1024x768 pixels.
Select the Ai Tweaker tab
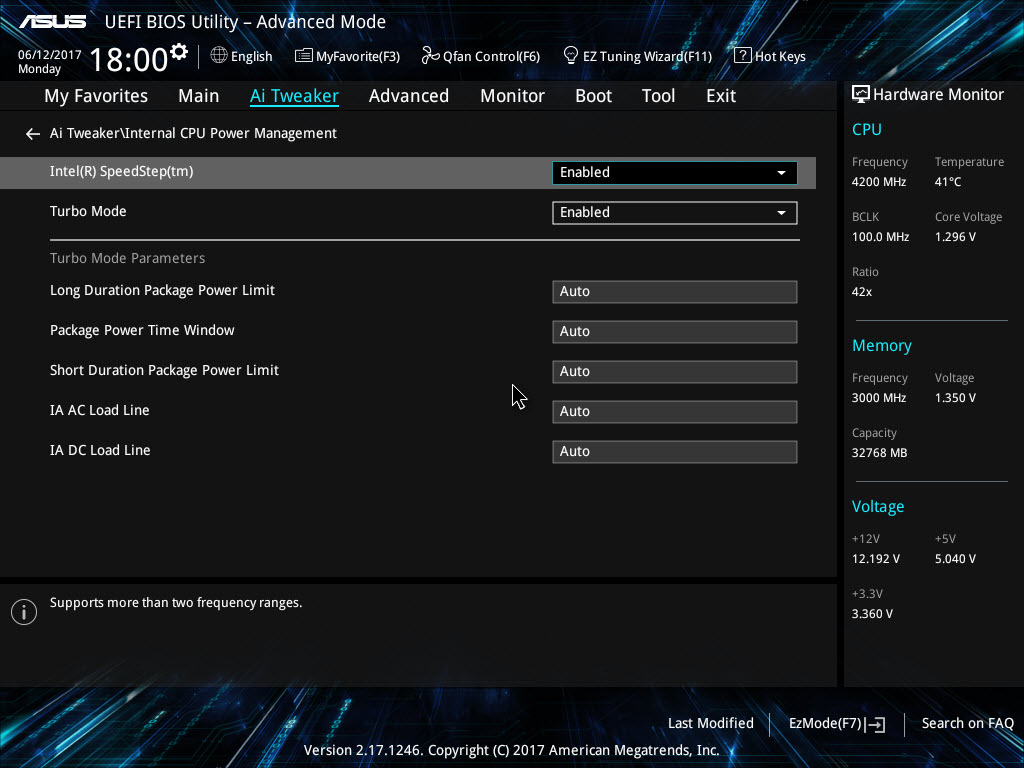[295, 96]
